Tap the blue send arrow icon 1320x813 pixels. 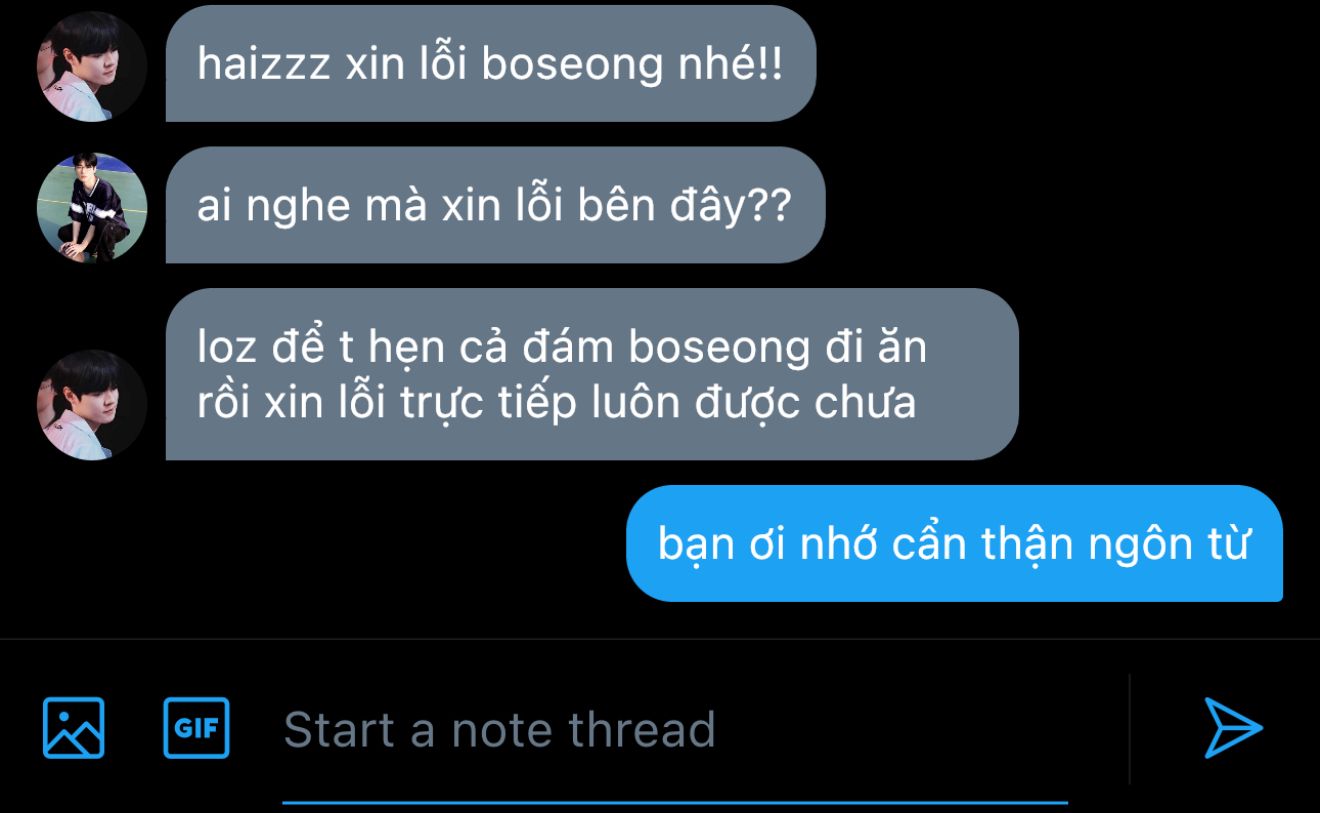pyautogui.click(x=1233, y=727)
